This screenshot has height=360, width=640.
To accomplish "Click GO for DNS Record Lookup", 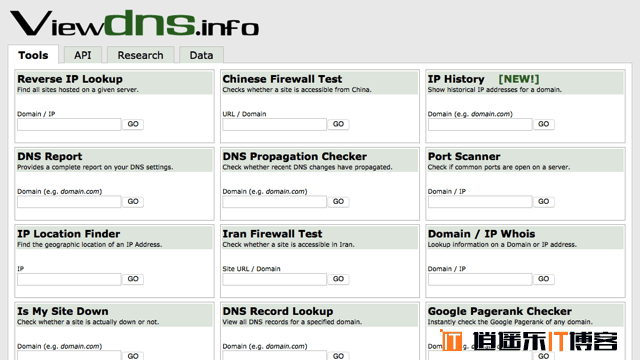I will (338, 356).
